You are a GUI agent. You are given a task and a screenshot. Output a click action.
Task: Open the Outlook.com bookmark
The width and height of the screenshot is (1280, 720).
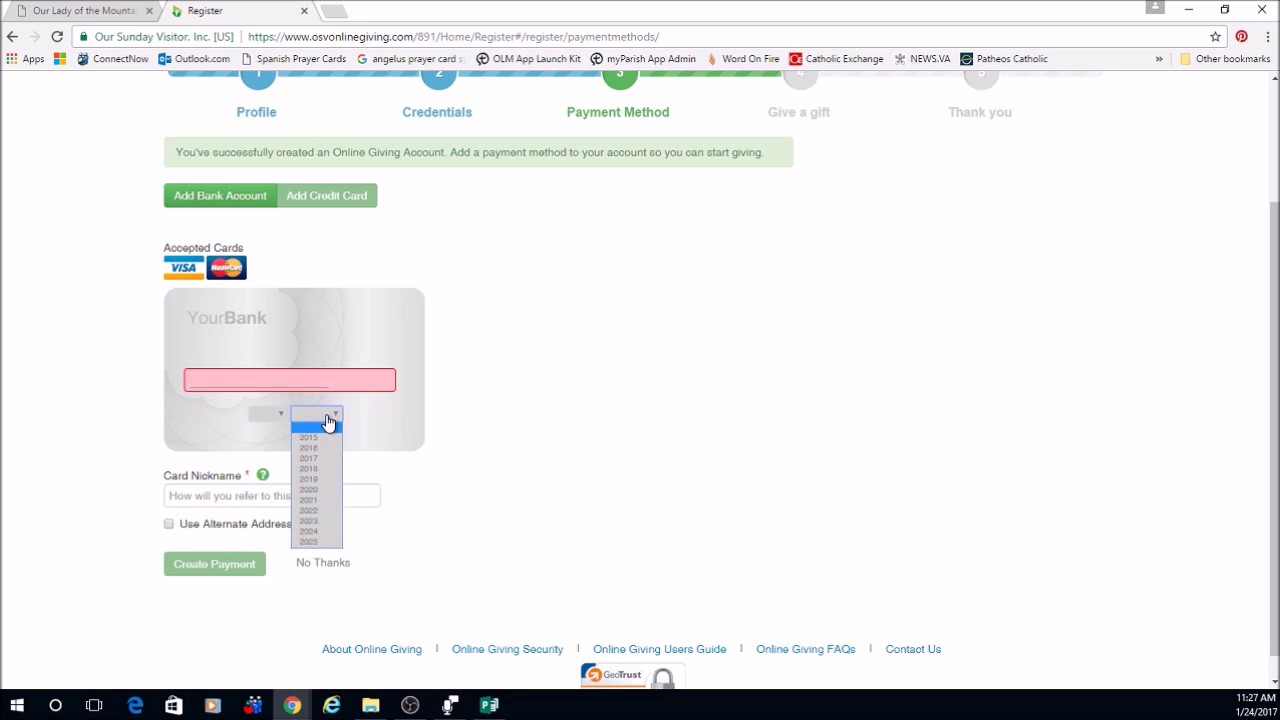[x=194, y=59]
